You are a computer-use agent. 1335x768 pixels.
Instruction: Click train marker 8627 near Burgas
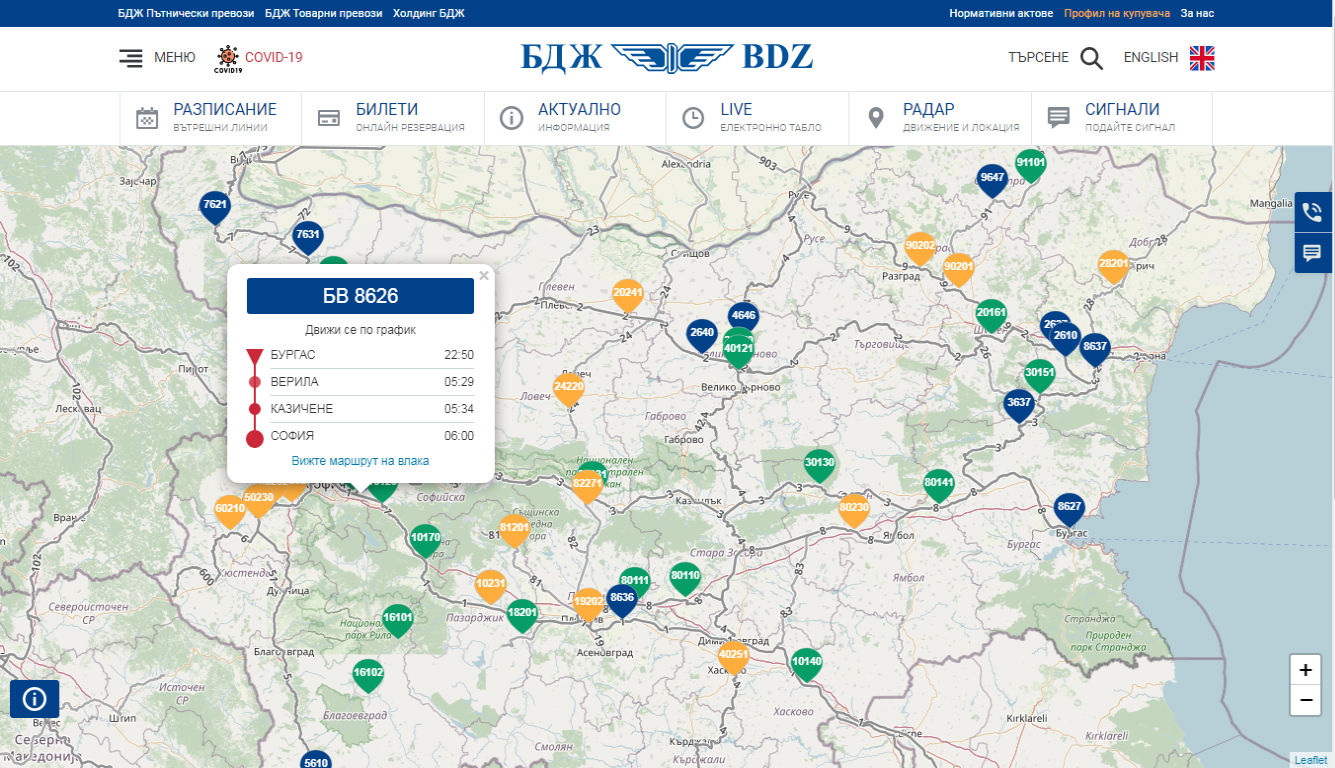[x=1069, y=508]
